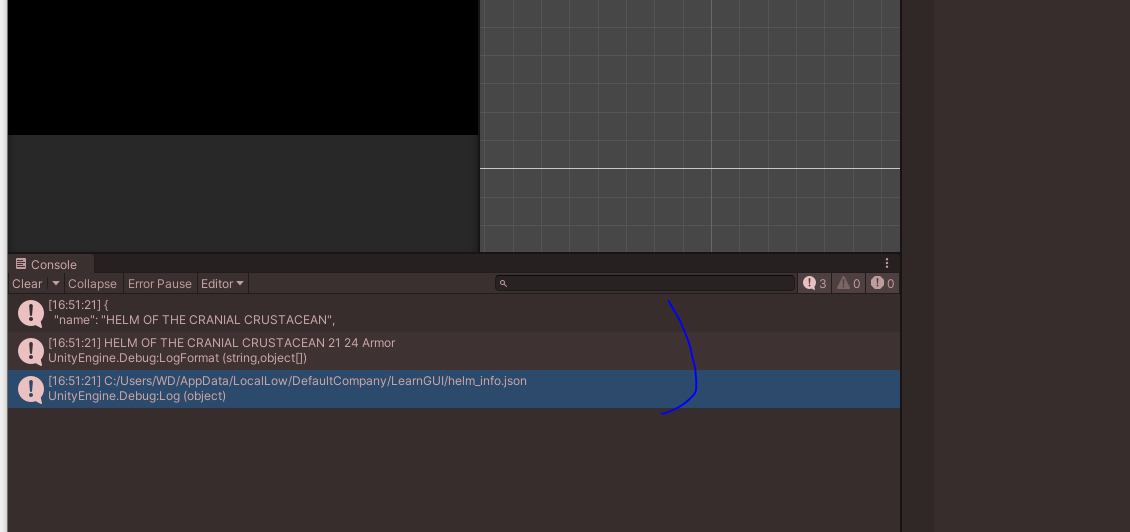This screenshot has width=1130, height=532.
Task: Select the log entry with "name" JSON
Action: tap(454, 313)
